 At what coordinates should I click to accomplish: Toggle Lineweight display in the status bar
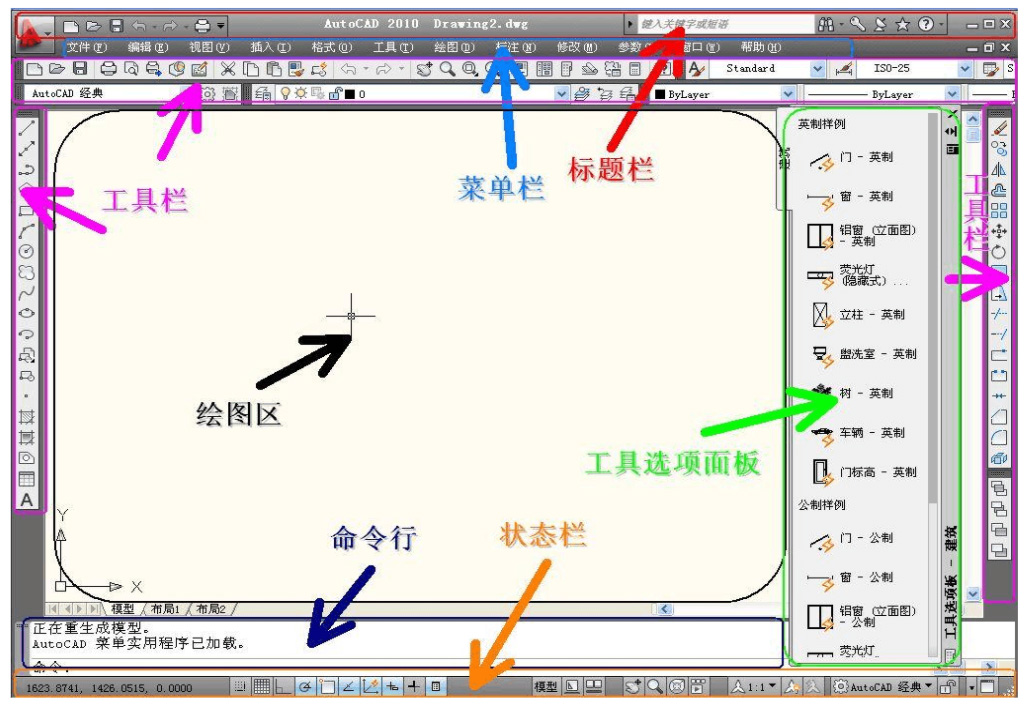(414, 687)
